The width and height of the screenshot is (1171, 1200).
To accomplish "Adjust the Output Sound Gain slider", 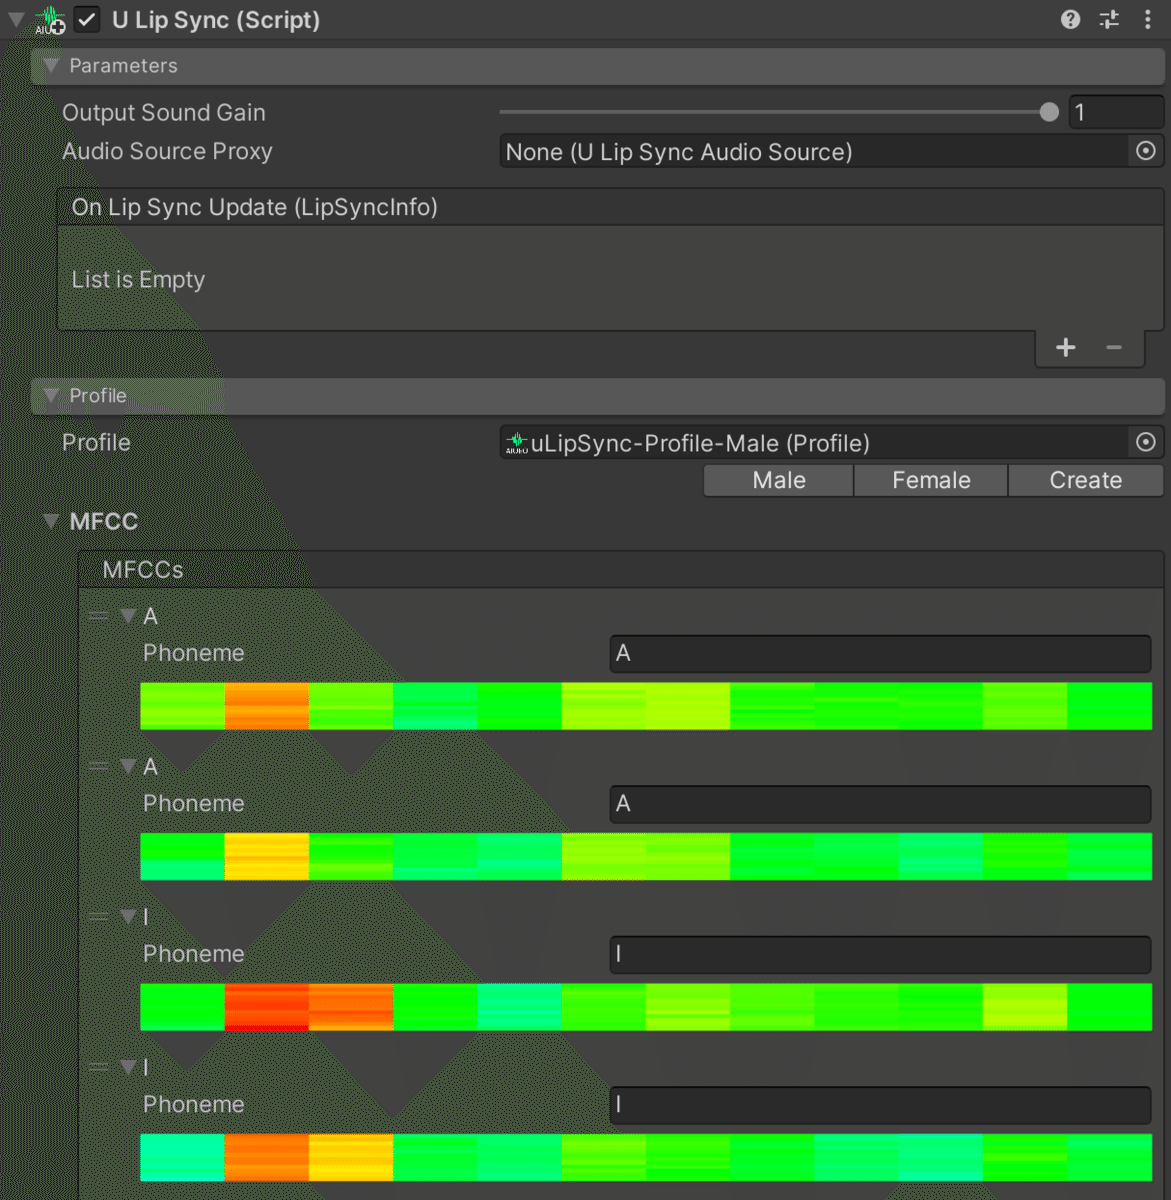I will tap(1048, 112).
